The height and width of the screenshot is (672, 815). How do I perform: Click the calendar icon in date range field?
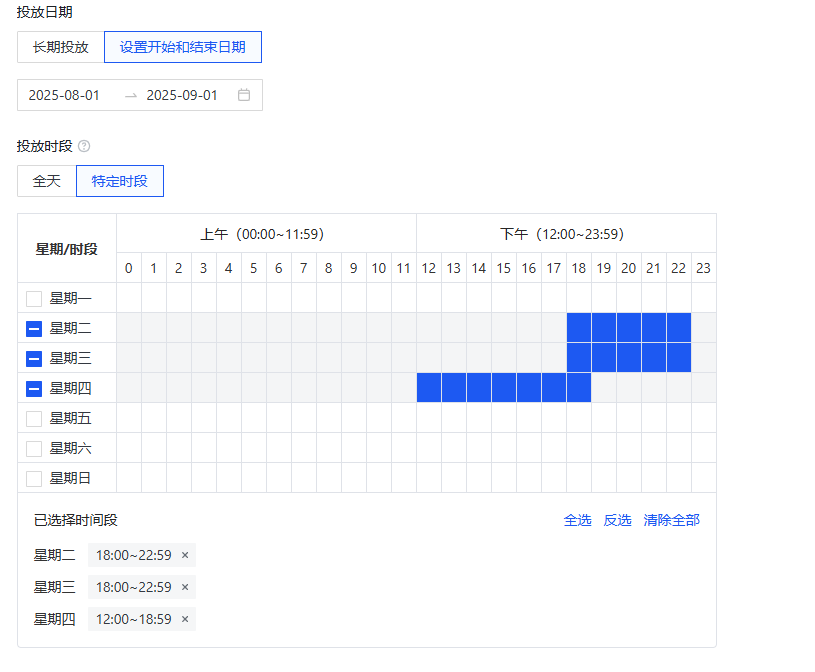click(243, 95)
